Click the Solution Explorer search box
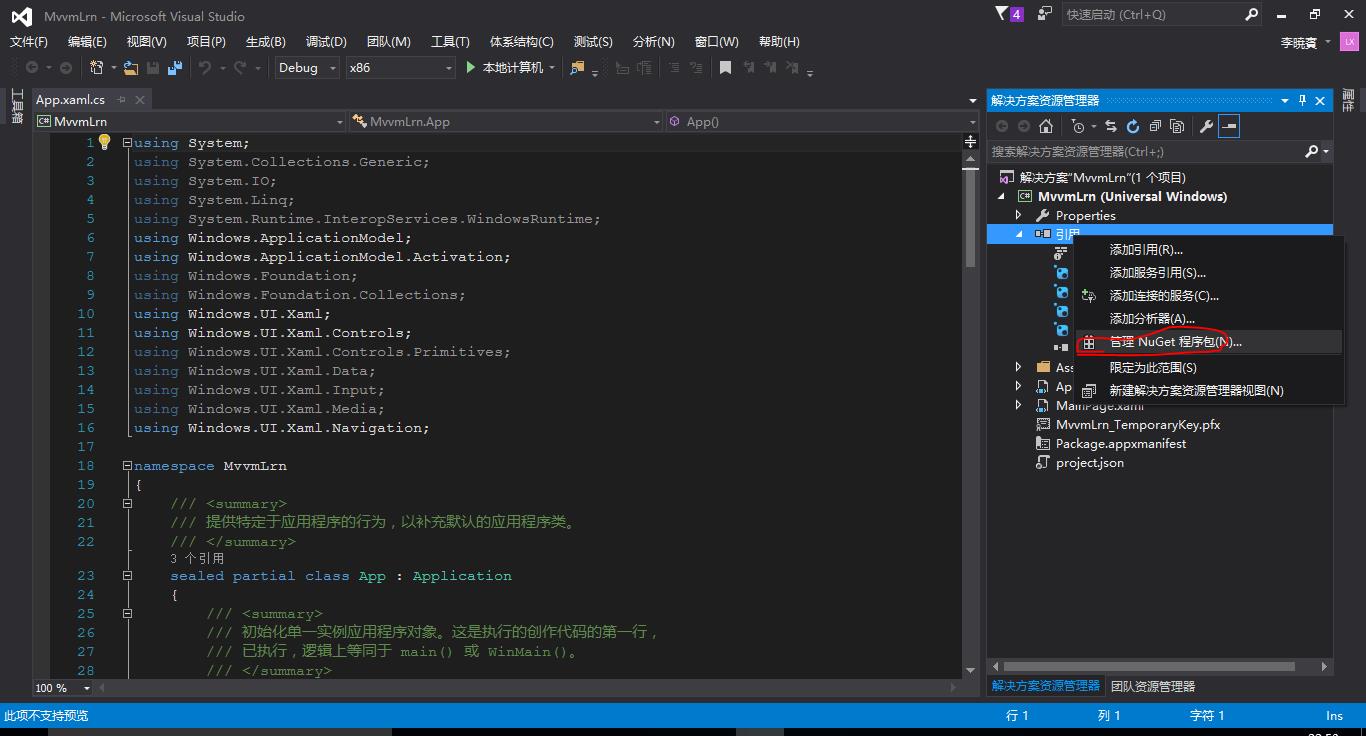This screenshot has width=1366, height=736. pos(1146,151)
